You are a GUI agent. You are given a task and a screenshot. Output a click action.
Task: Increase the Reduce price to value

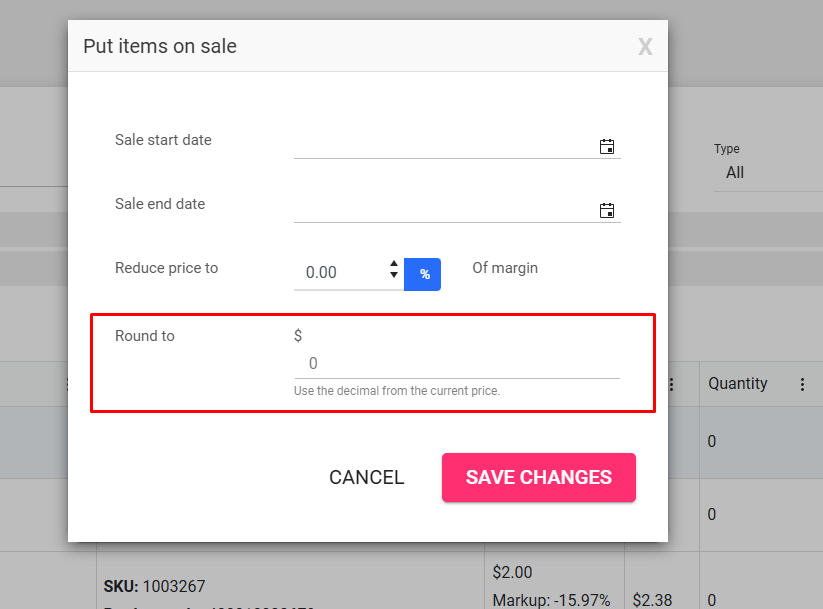(x=394, y=264)
